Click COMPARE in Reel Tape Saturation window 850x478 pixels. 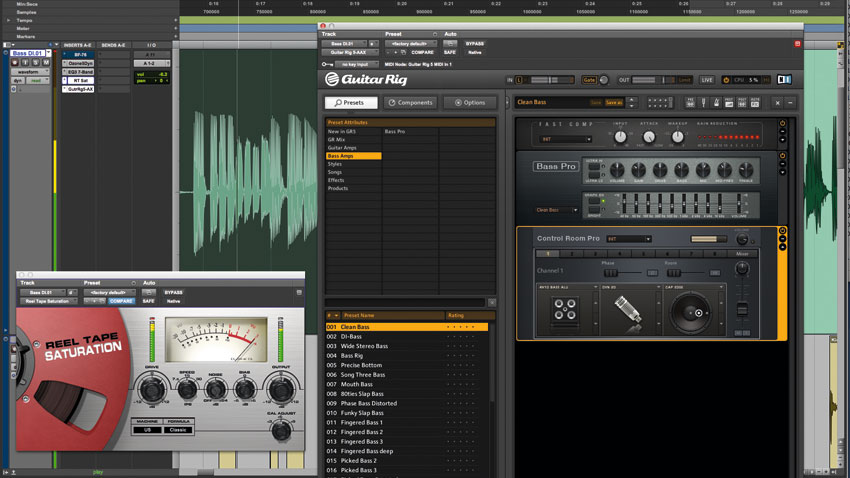coord(121,301)
